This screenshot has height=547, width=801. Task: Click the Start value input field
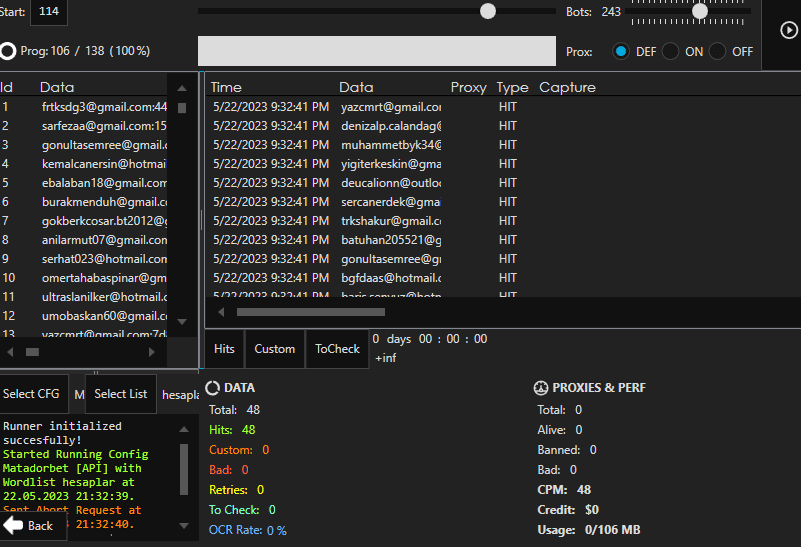pos(48,12)
